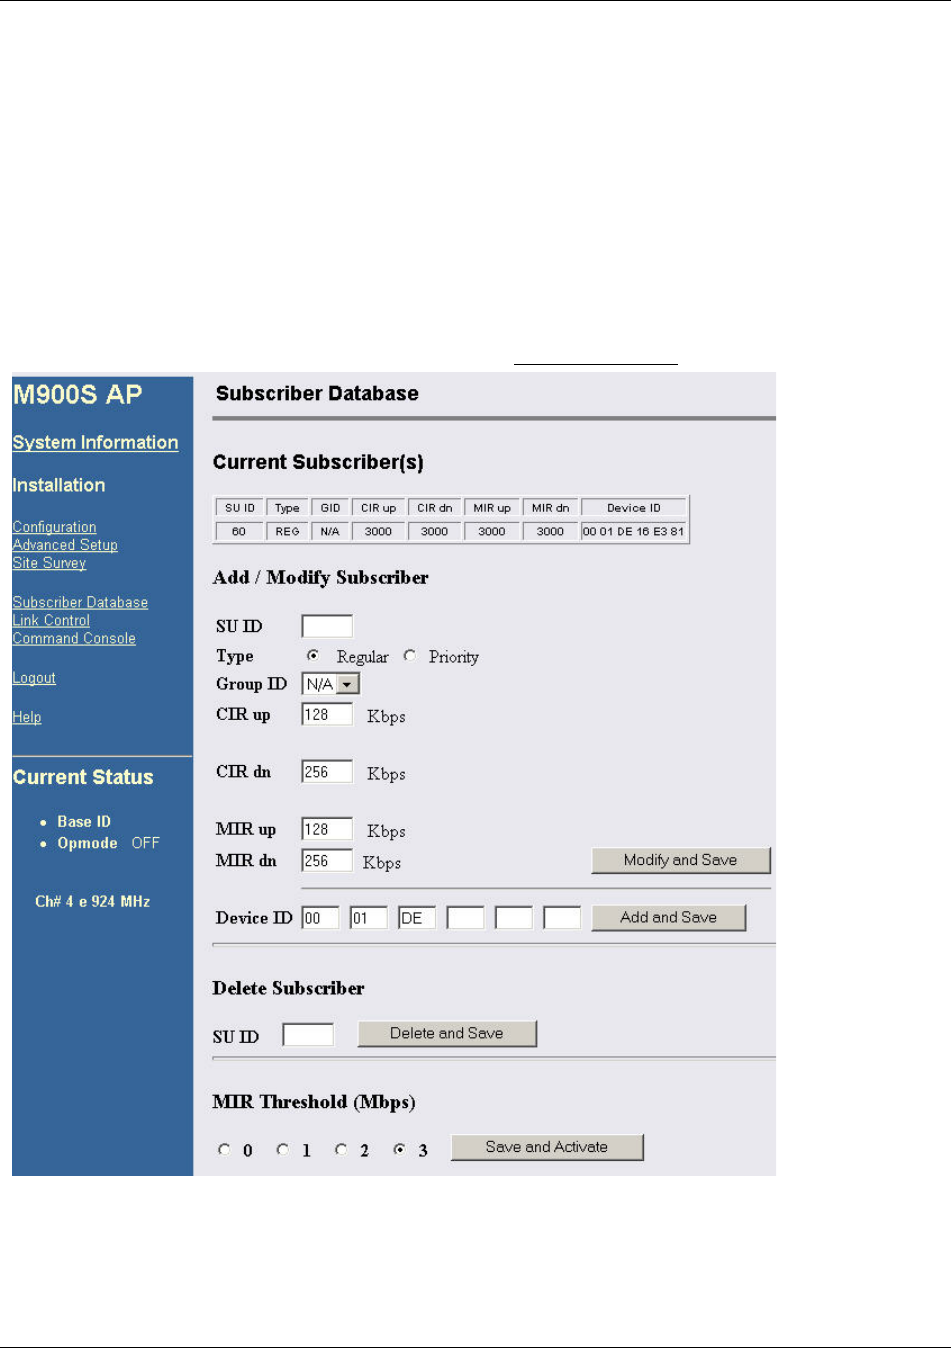Screen dimensions: 951x1348
Task: Click the last Device ID field
Action: click(562, 918)
